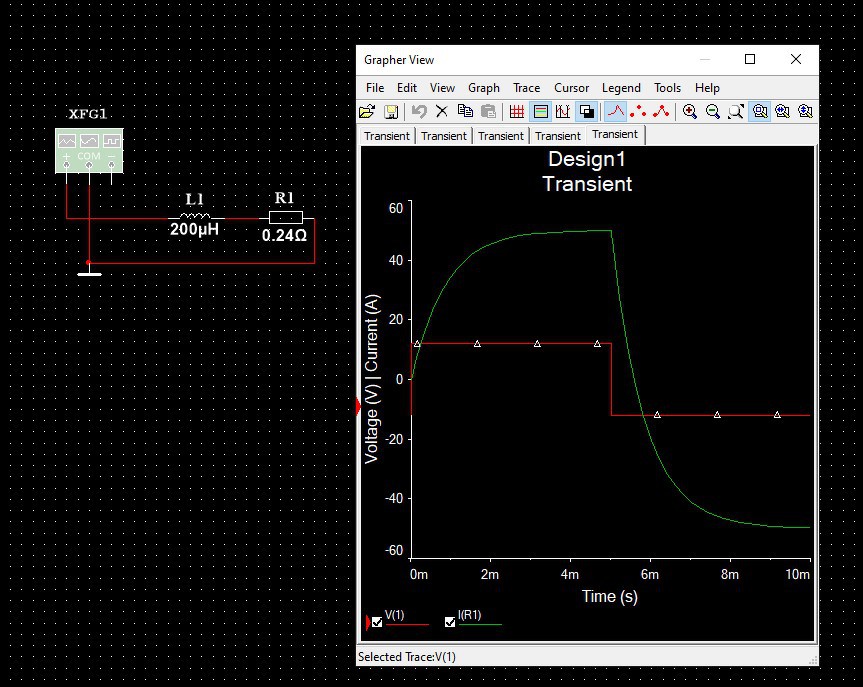Screen dimensions: 863x687
Task: Open the File menu
Action: [x=375, y=88]
